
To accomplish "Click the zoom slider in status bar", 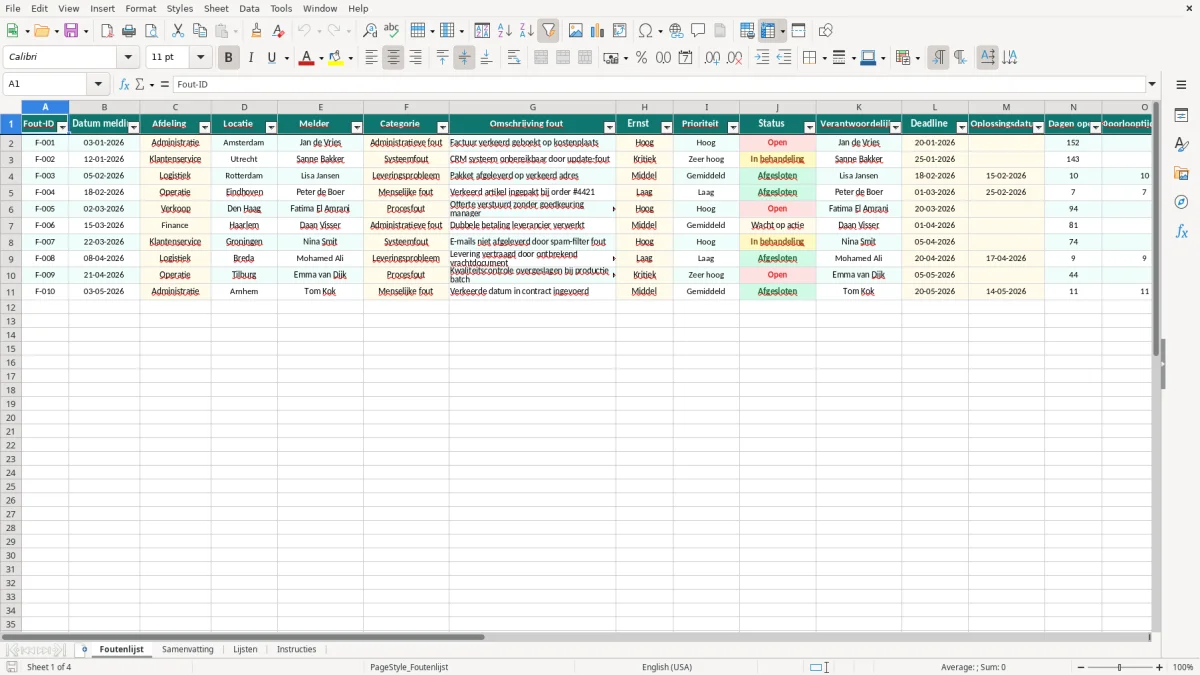I will pyautogui.click(x=1119, y=667).
